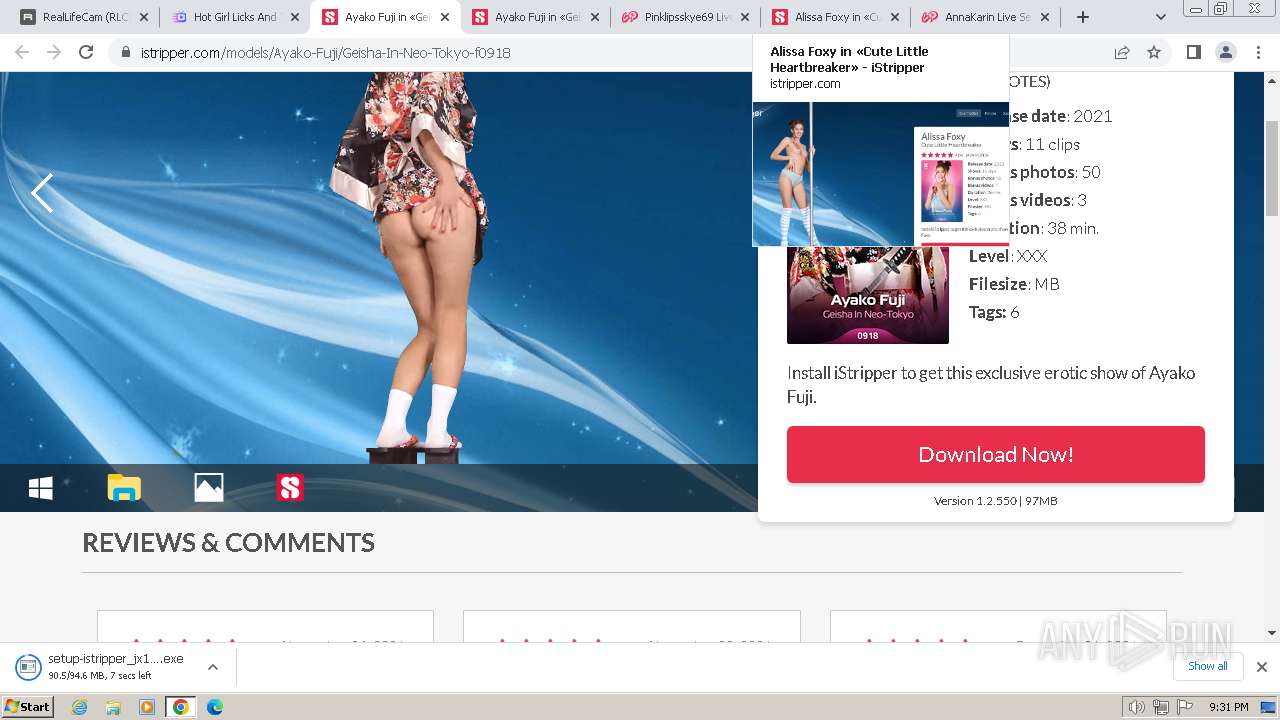Open the tab search dropdown
The width and height of the screenshot is (1280, 720).
[x=1160, y=17]
